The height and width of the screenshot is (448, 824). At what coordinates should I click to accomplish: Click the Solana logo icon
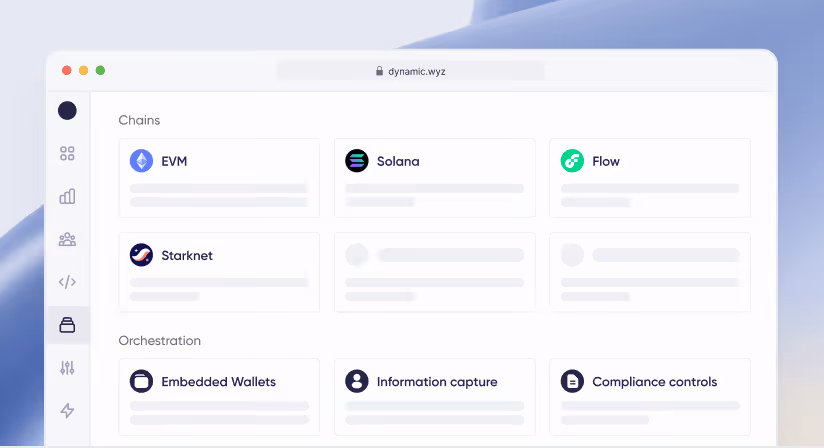pyautogui.click(x=357, y=161)
